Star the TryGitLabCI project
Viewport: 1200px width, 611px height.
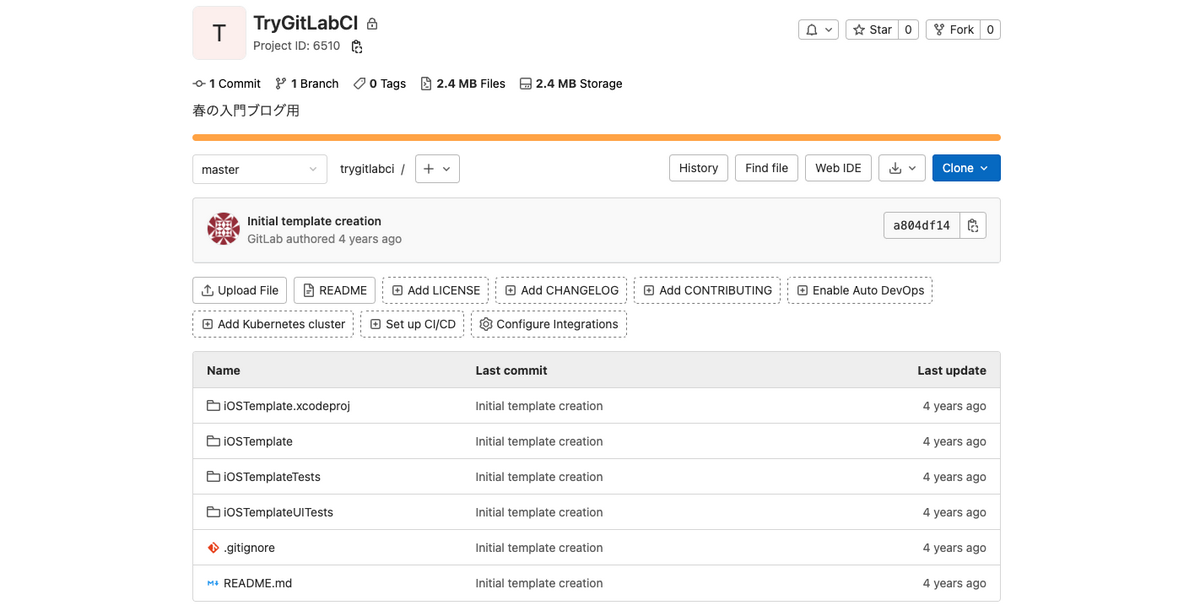click(x=872, y=30)
